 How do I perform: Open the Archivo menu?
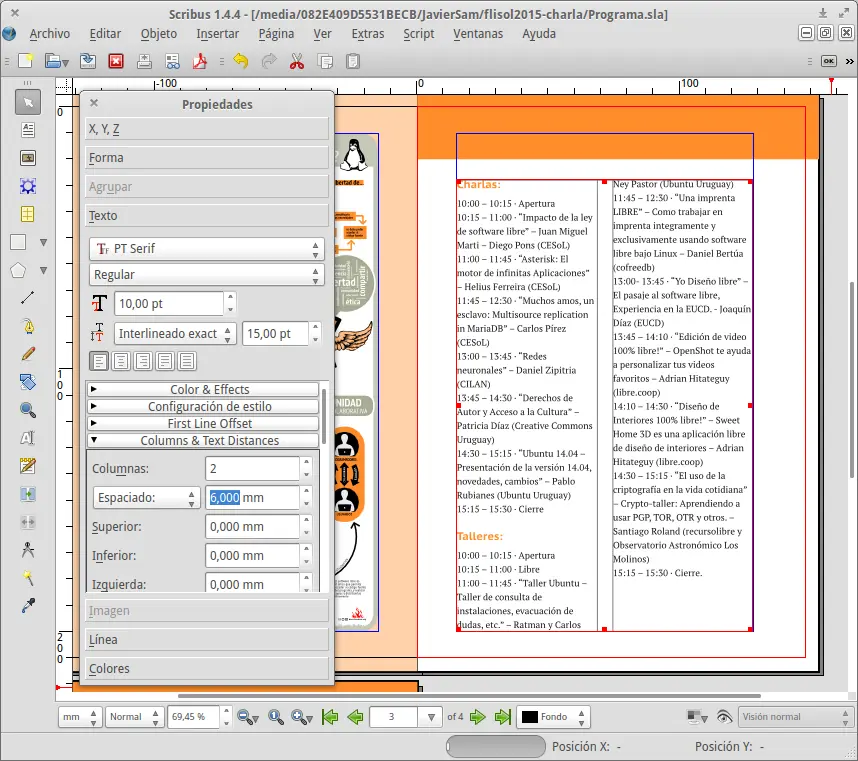coord(49,34)
